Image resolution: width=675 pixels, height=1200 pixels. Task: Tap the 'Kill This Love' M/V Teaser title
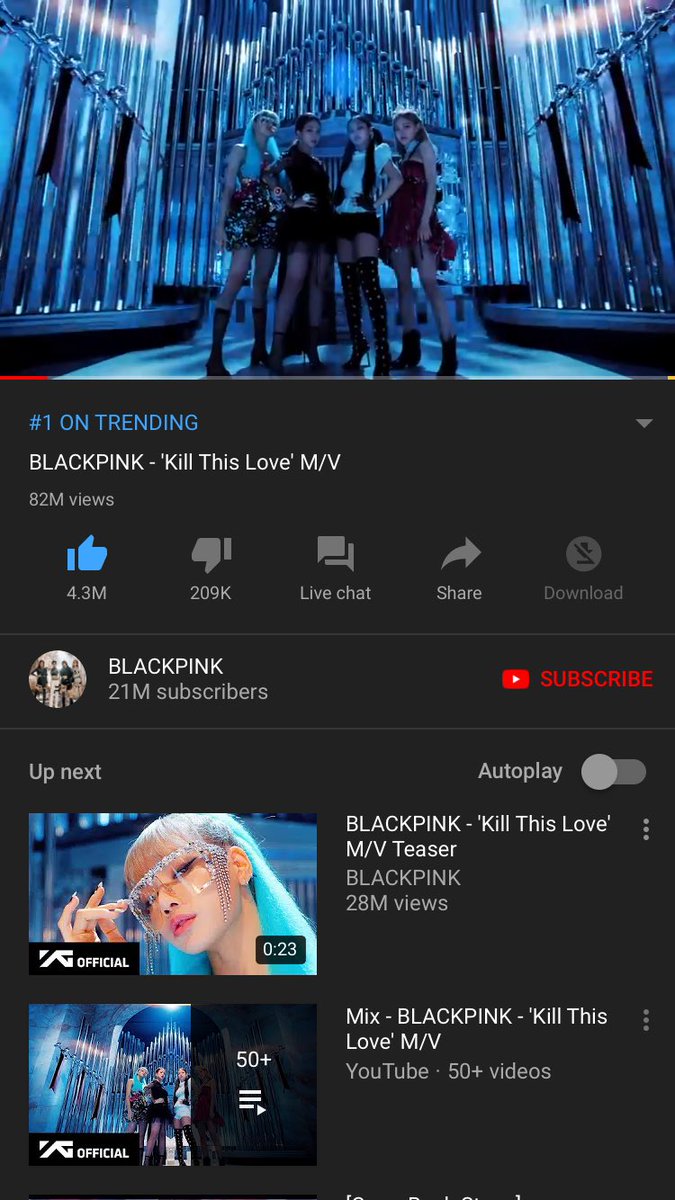pyautogui.click(x=478, y=836)
